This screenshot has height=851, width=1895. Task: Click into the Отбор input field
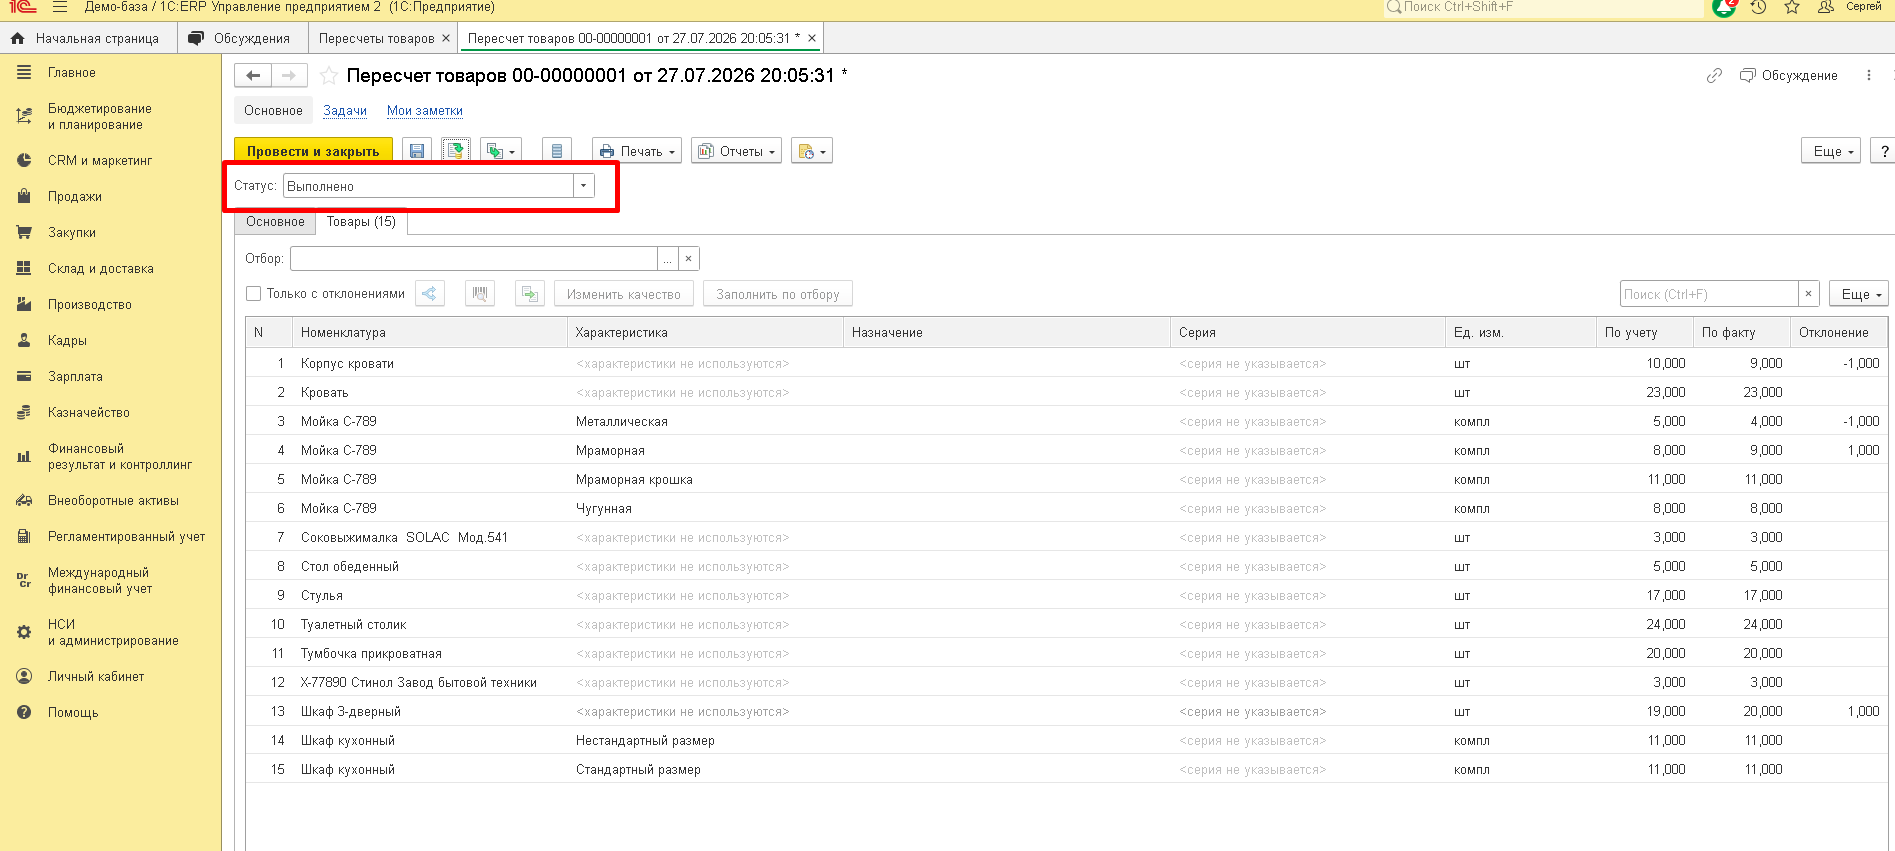click(474, 259)
